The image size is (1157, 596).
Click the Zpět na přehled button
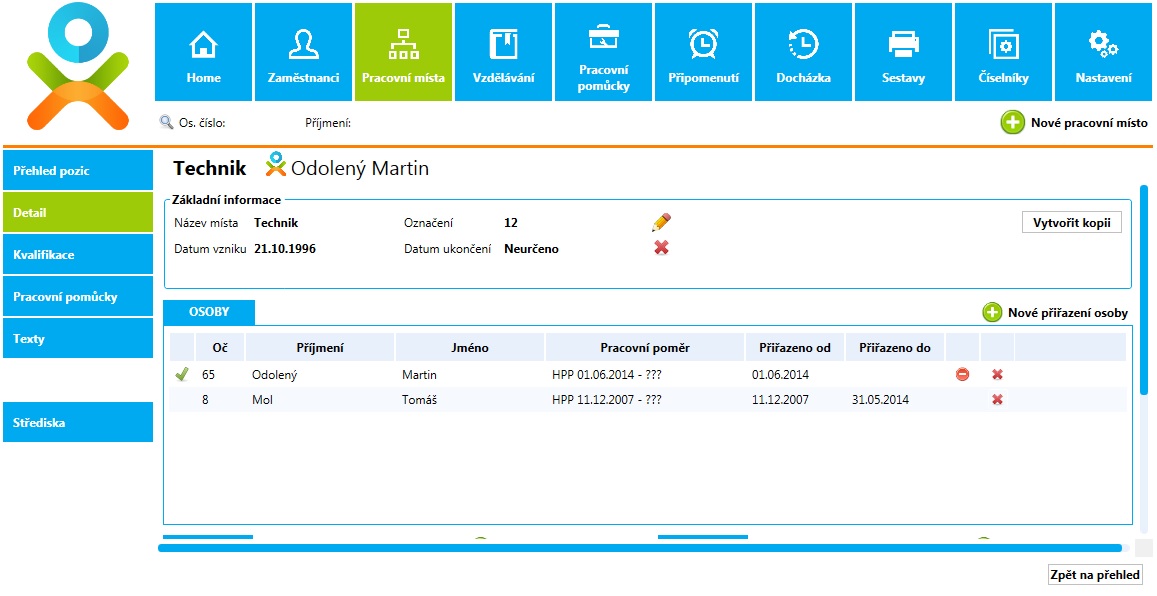[x=1094, y=575]
